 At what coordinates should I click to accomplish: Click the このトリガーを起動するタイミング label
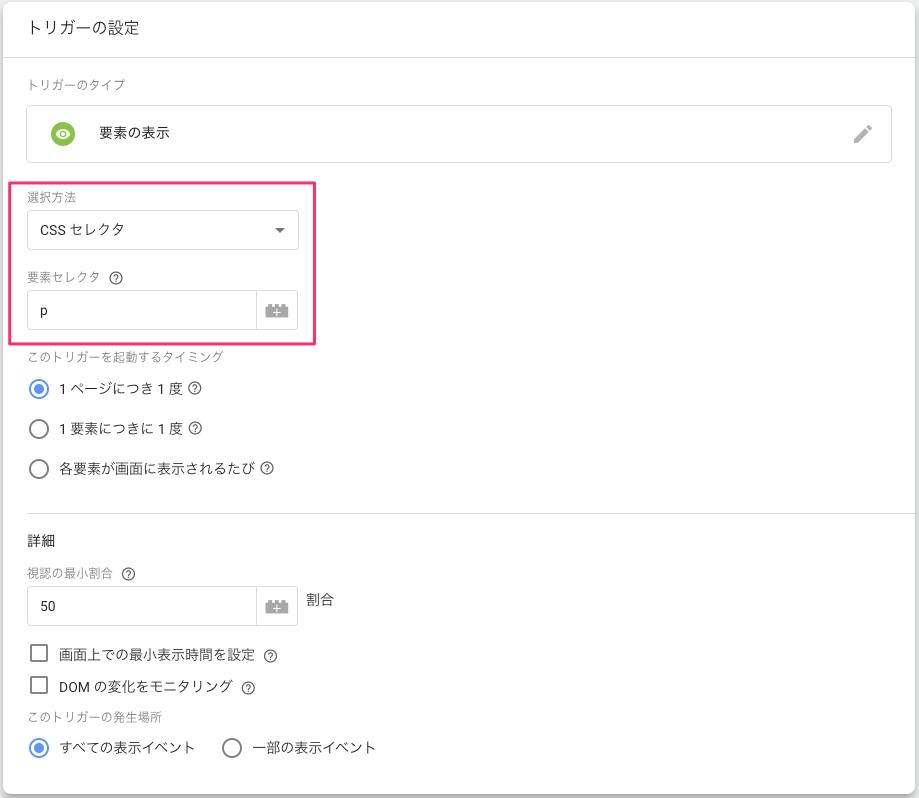point(125,357)
